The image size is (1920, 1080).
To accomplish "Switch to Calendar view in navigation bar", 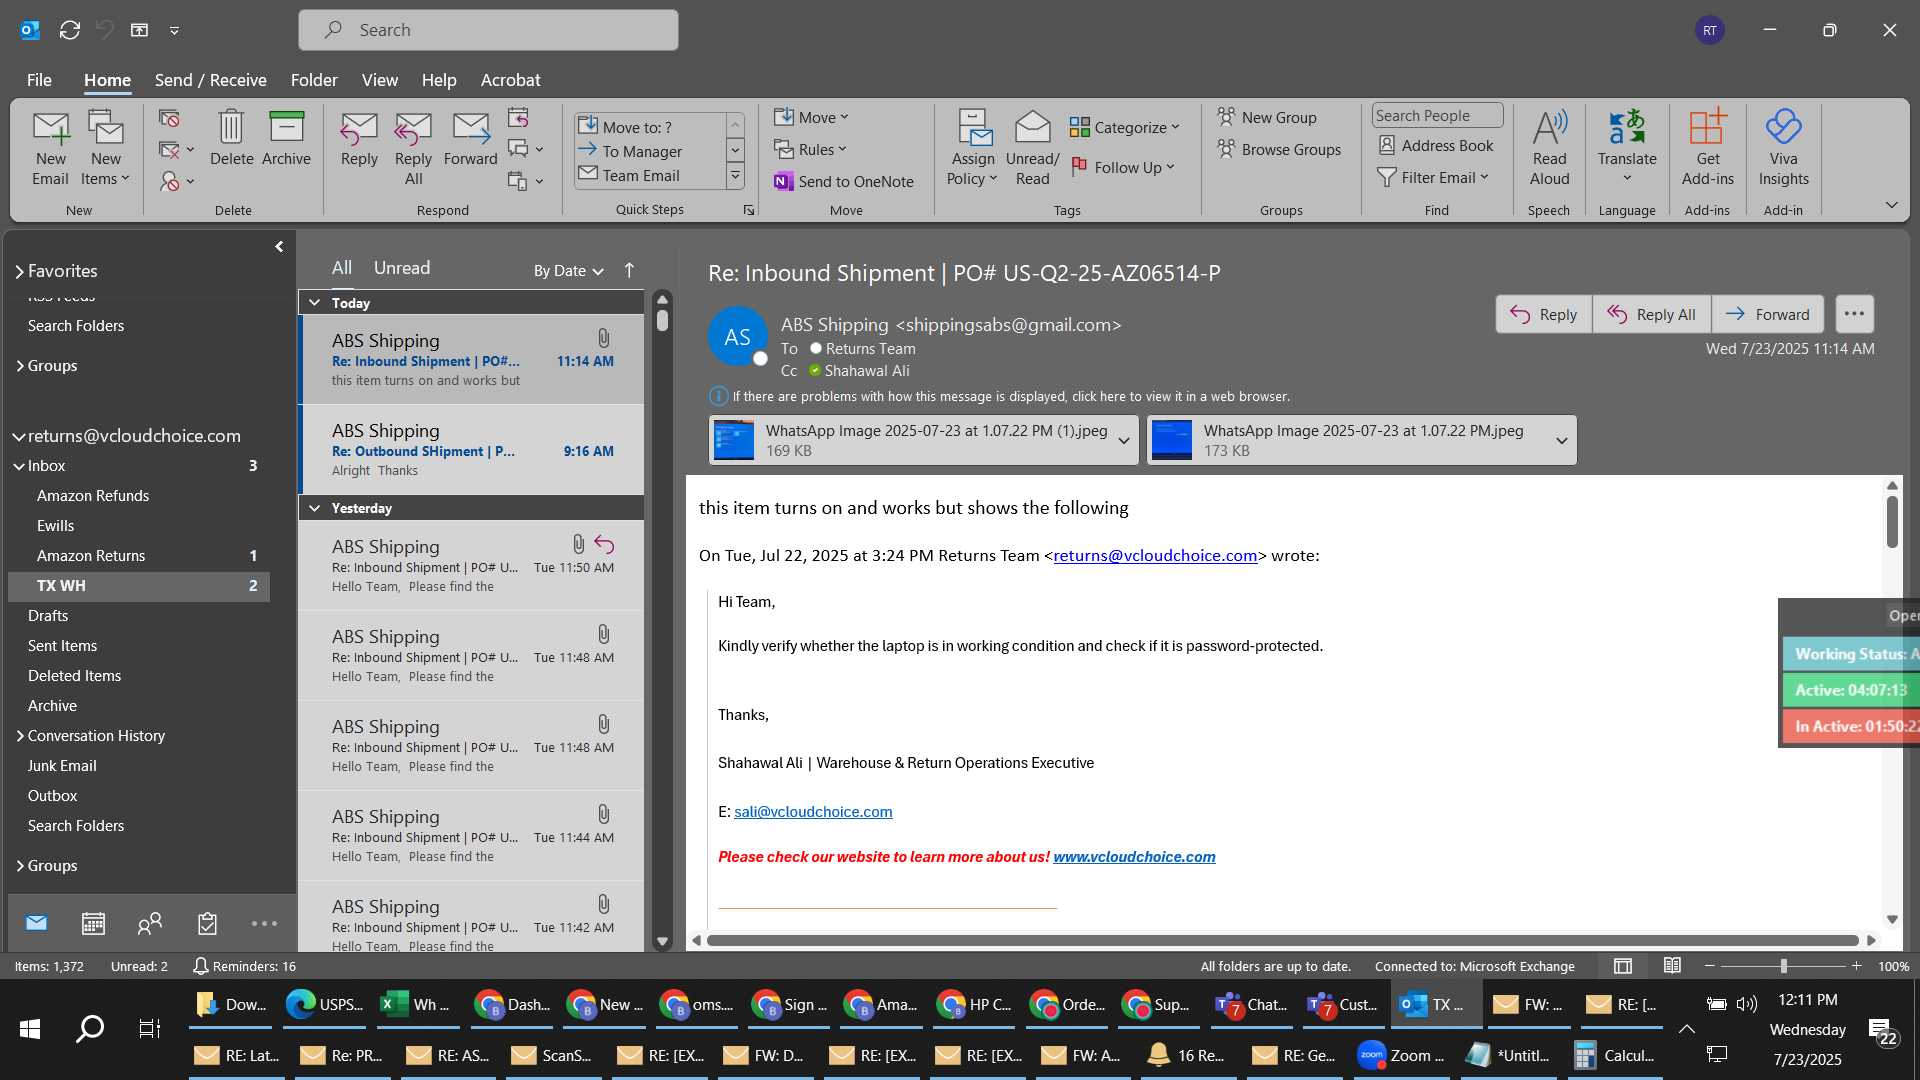I will (93, 923).
